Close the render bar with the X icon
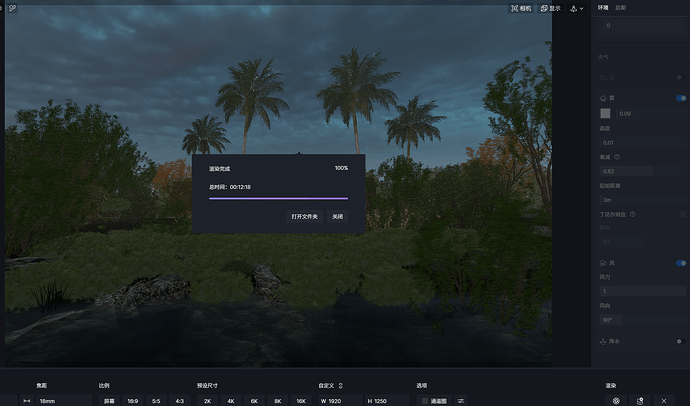Screen dimensions: 690x406 [665, 401]
